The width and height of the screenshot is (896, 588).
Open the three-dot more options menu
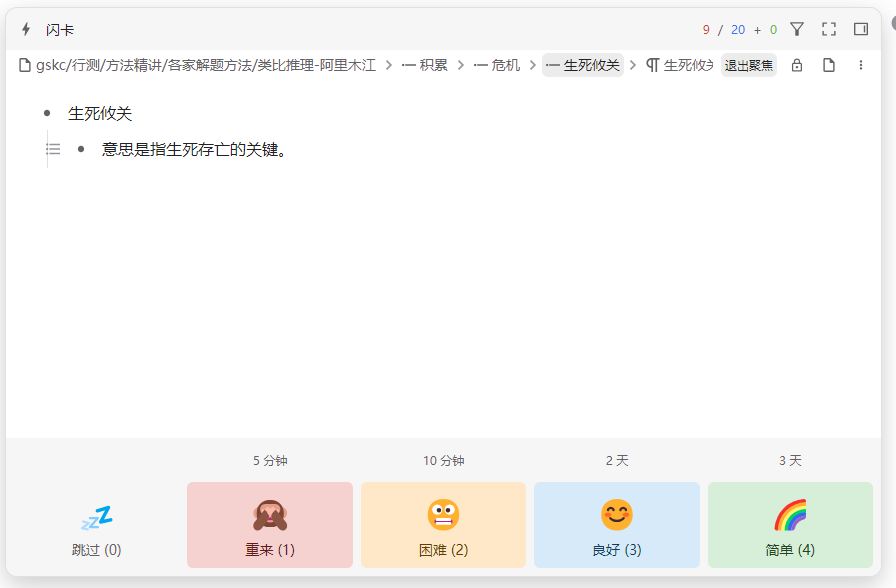point(861,65)
